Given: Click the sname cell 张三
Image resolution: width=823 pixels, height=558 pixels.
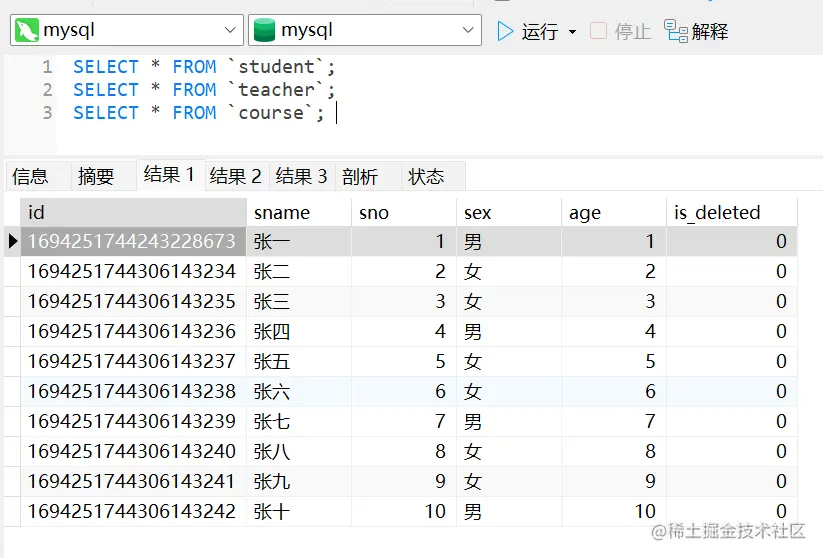Looking at the screenshot, I should [299, 301].
